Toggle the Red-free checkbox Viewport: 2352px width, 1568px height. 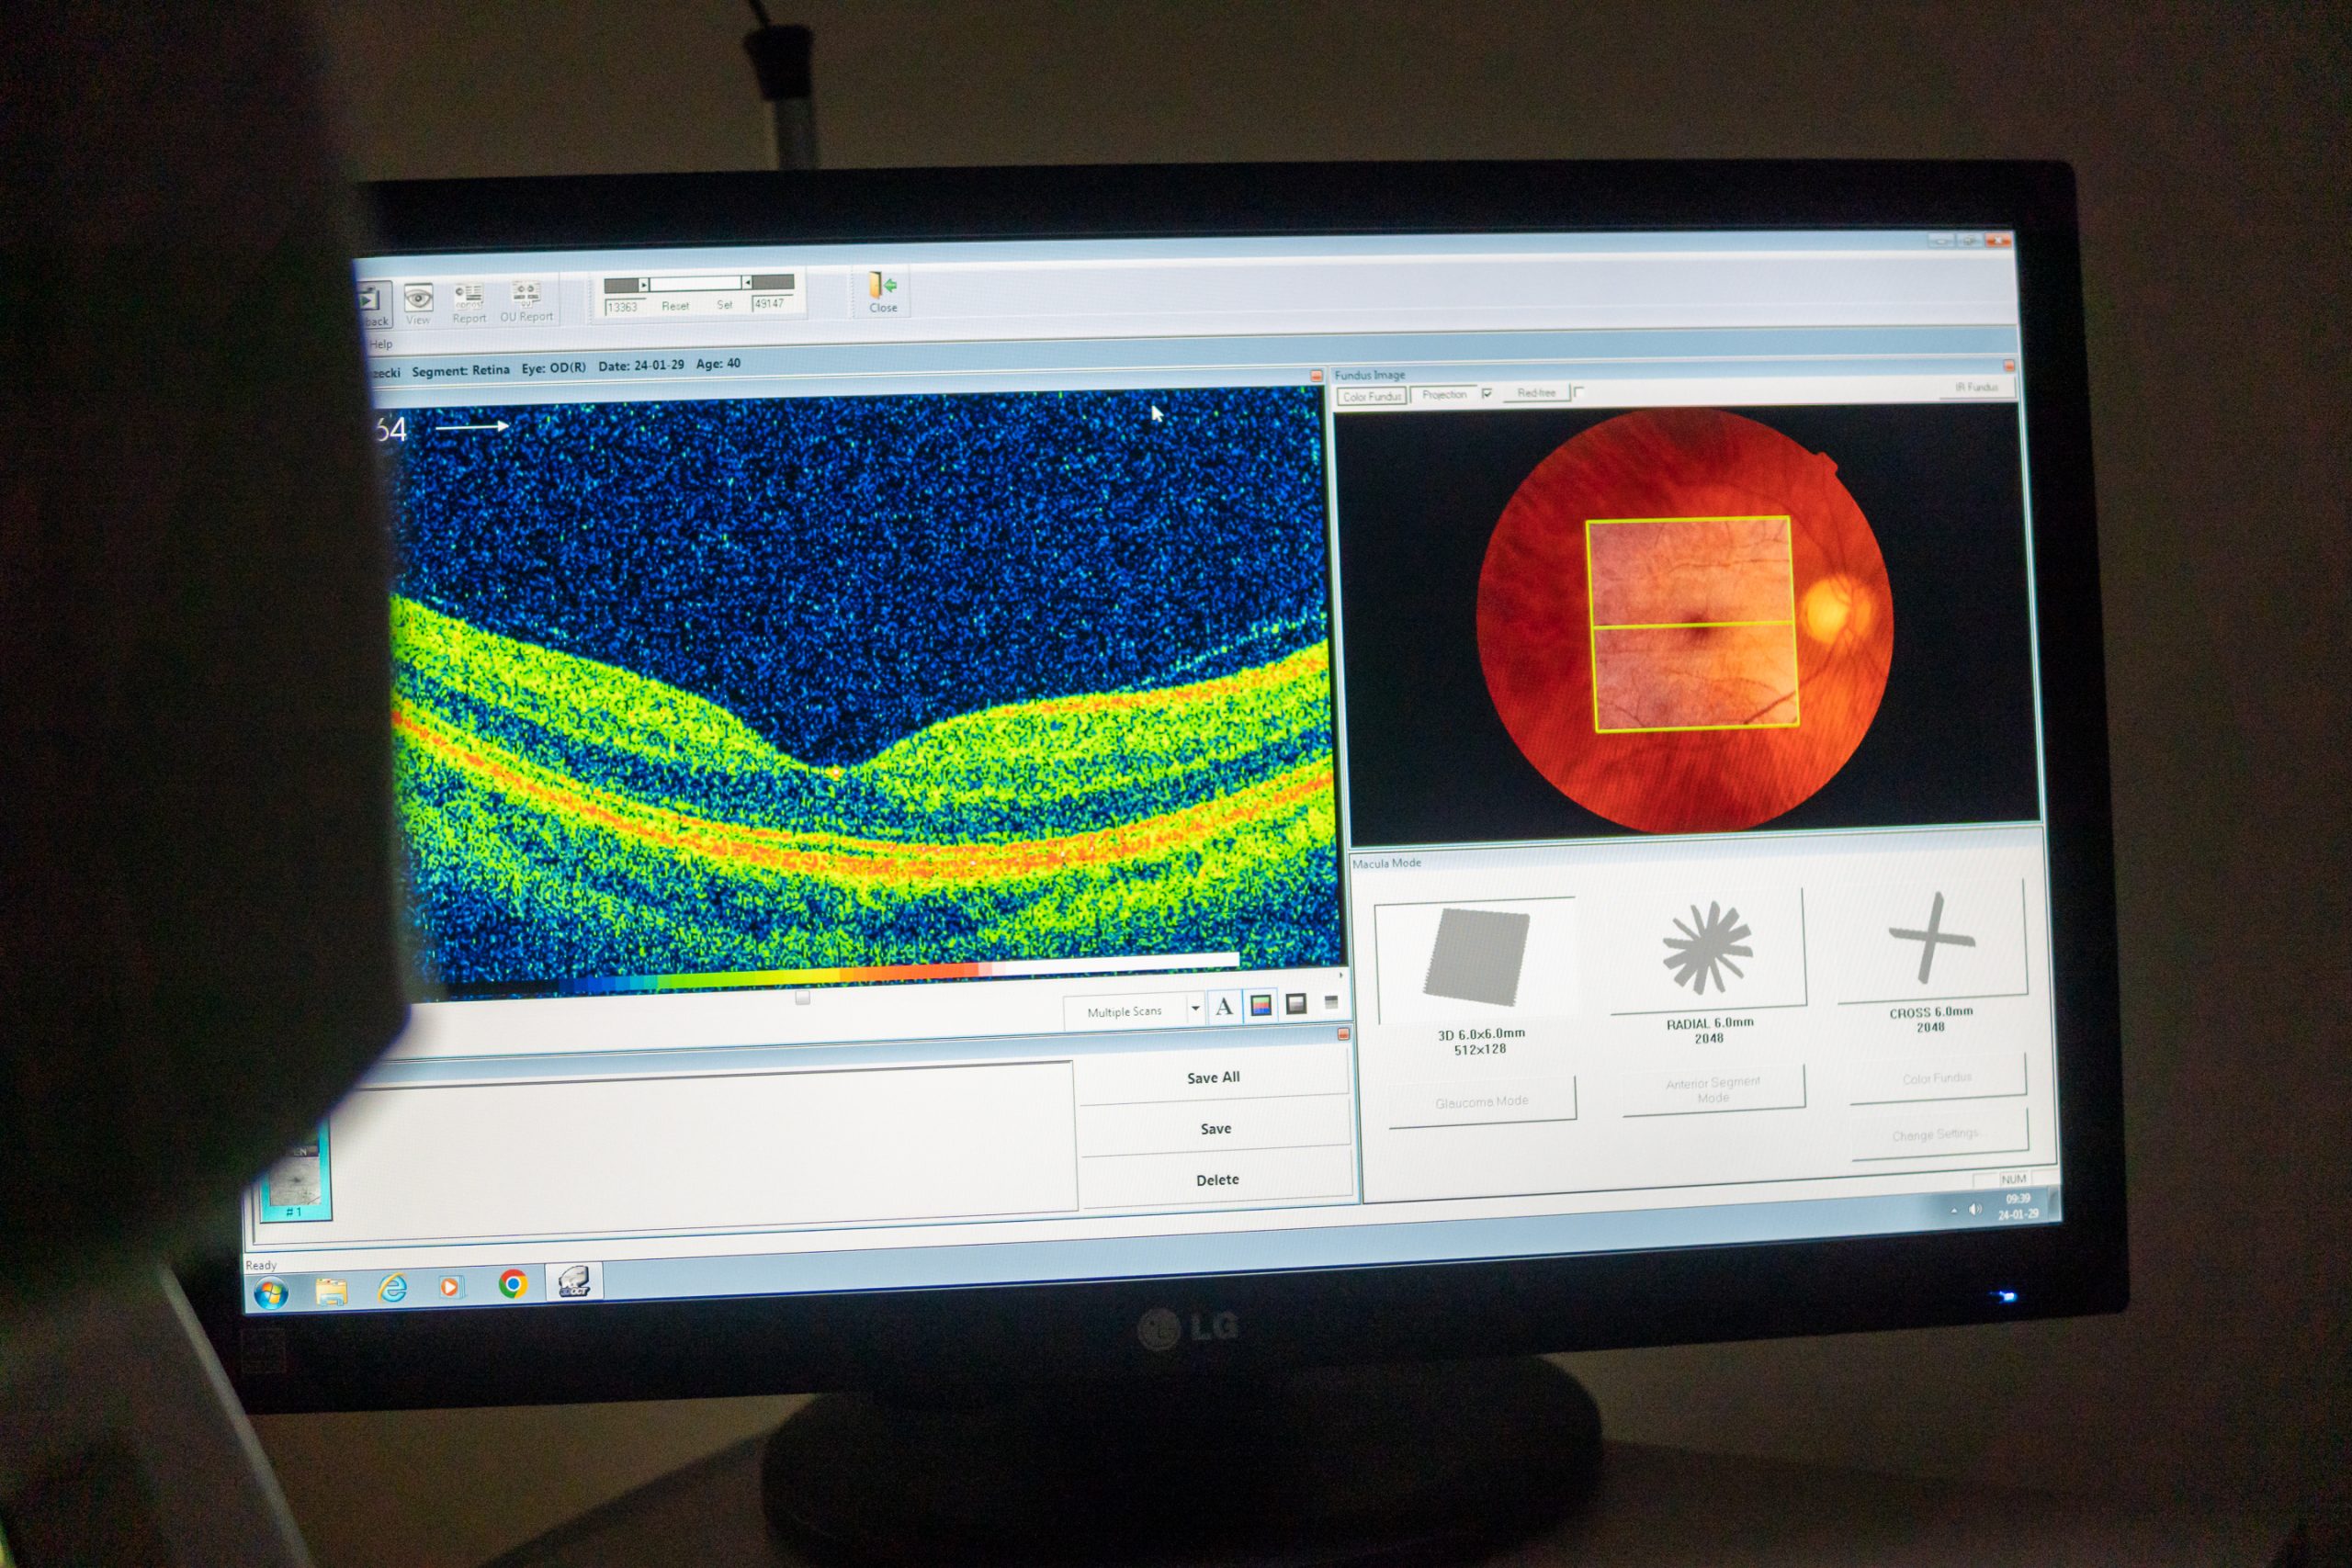[x=1579, y=392]
